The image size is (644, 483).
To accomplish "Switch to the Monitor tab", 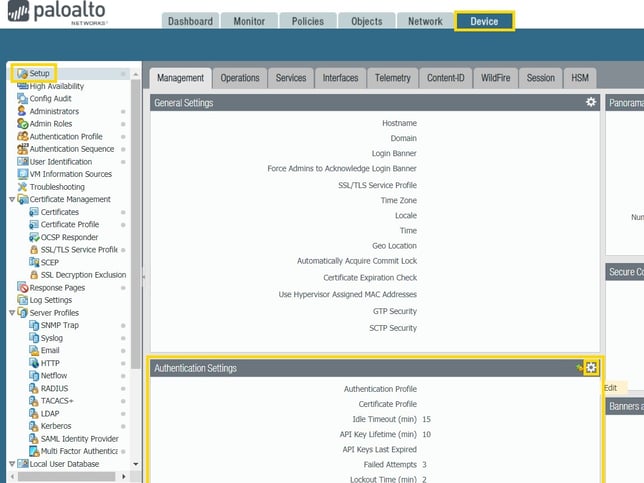I will tap(249, 21).
